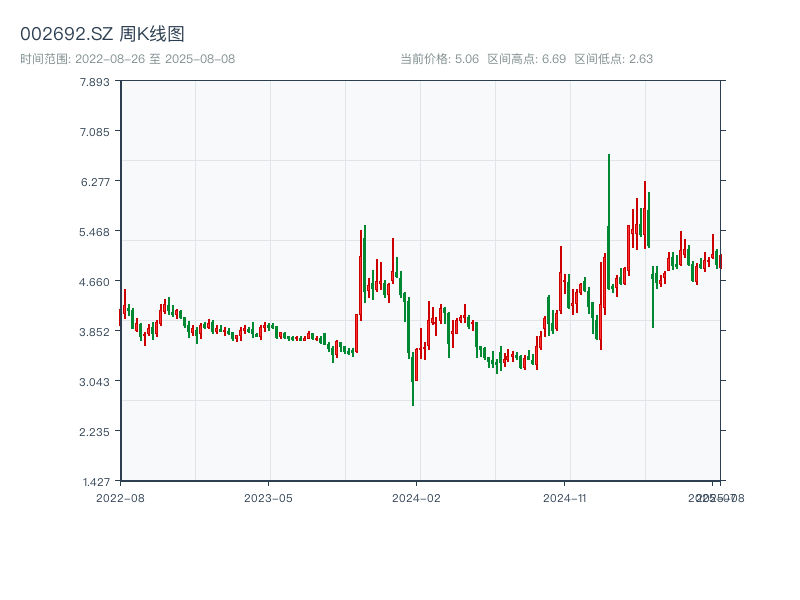Click x-axis label 2024-11
Image resolution: width=800 pixels, height=600 pixels.
pyautogui.click(x=564, y=498)
